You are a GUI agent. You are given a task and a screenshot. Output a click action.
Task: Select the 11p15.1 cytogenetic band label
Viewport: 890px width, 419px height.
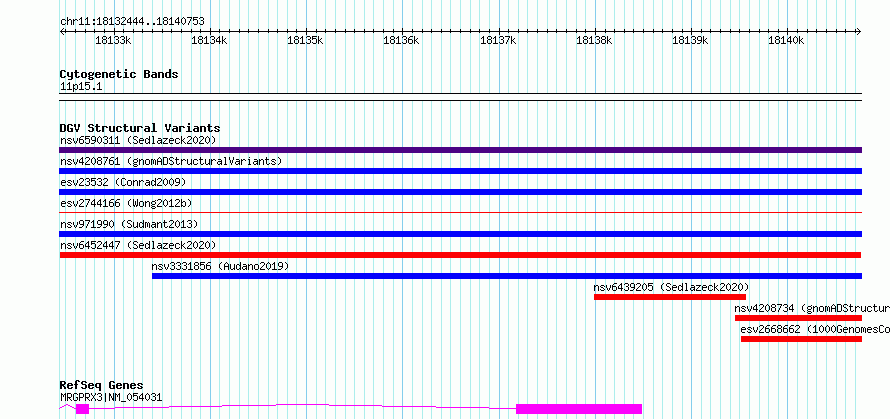pyautogui.click(x=81, y=87)
